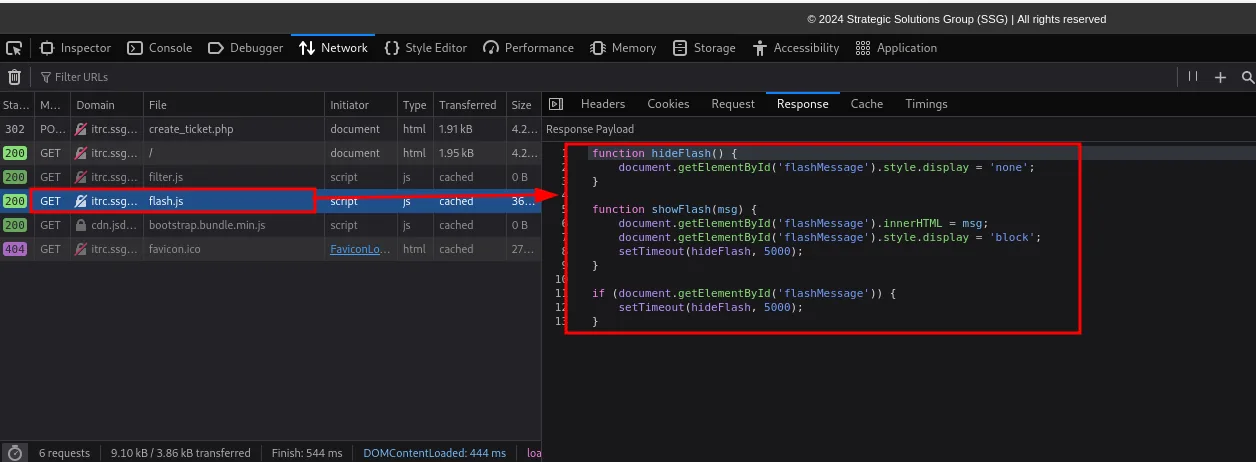
Task: Sort by Transferred column header
Action: [x=470, y=105]
